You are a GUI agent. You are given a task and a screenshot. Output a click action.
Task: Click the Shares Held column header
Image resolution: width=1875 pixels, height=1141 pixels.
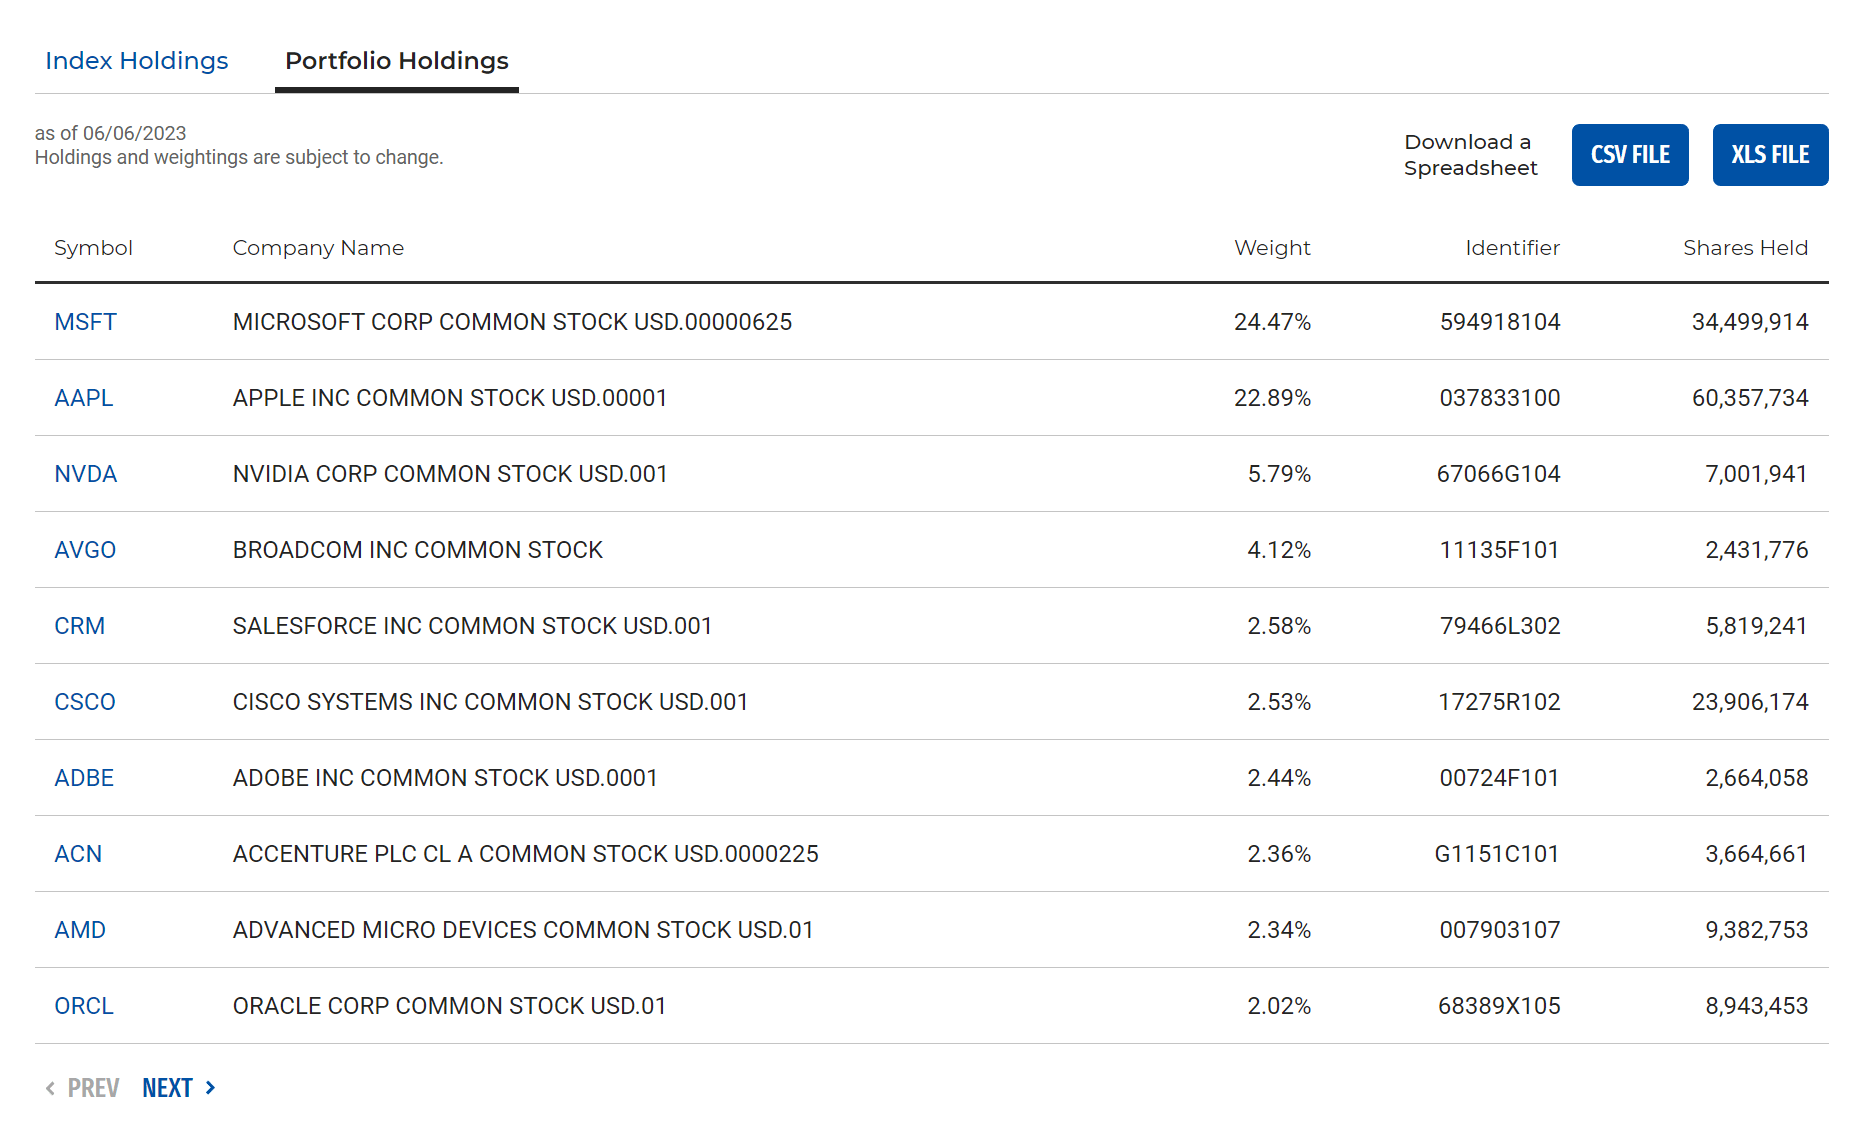1745,248
